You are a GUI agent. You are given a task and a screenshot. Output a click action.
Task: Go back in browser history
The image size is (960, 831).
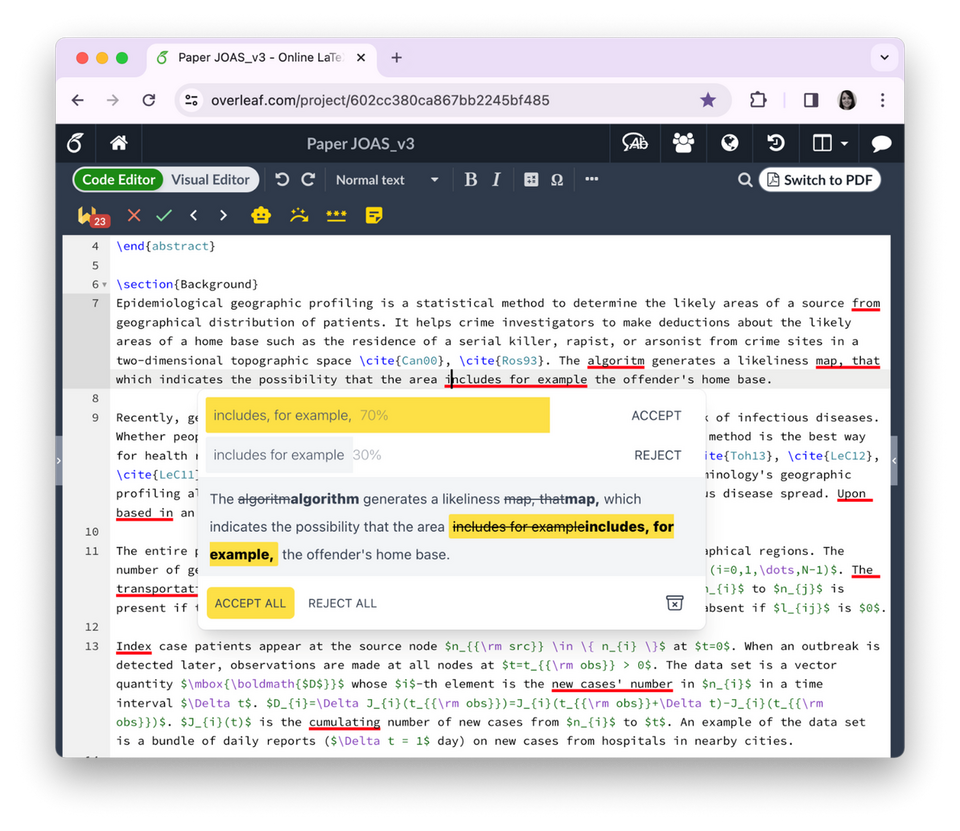pos(78,100)
